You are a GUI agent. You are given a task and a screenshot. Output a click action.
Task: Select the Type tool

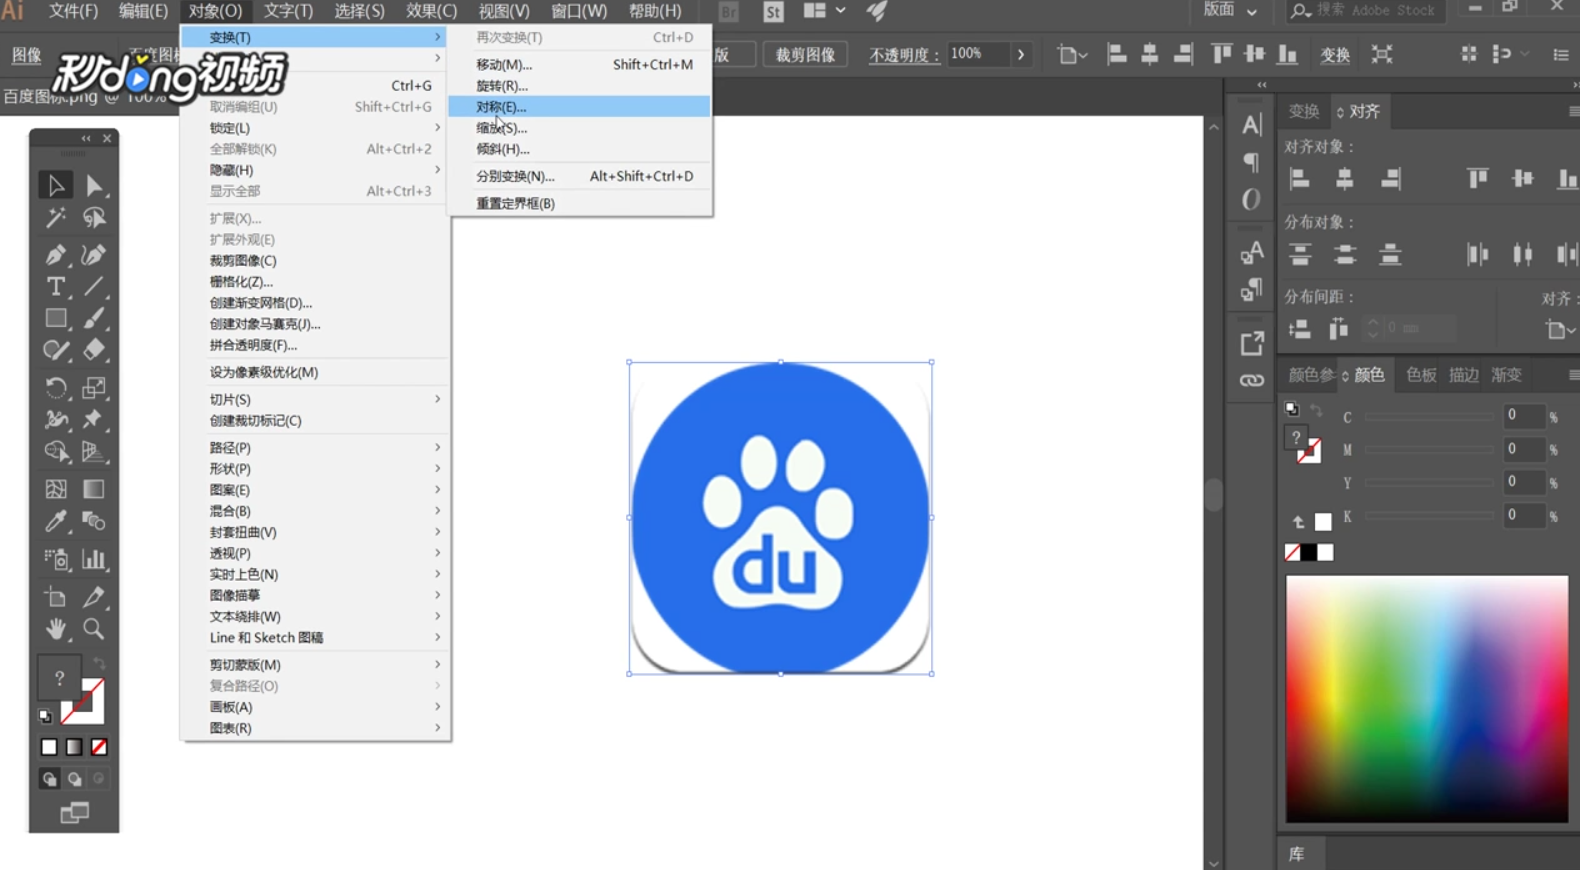pyautogui.click(x=56, y=287)
